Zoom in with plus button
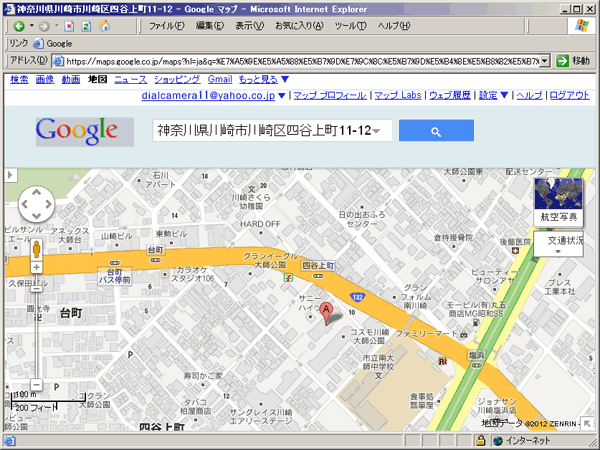Screen dimensions: 600x450 pyautogui.click(x=36, y=267)
